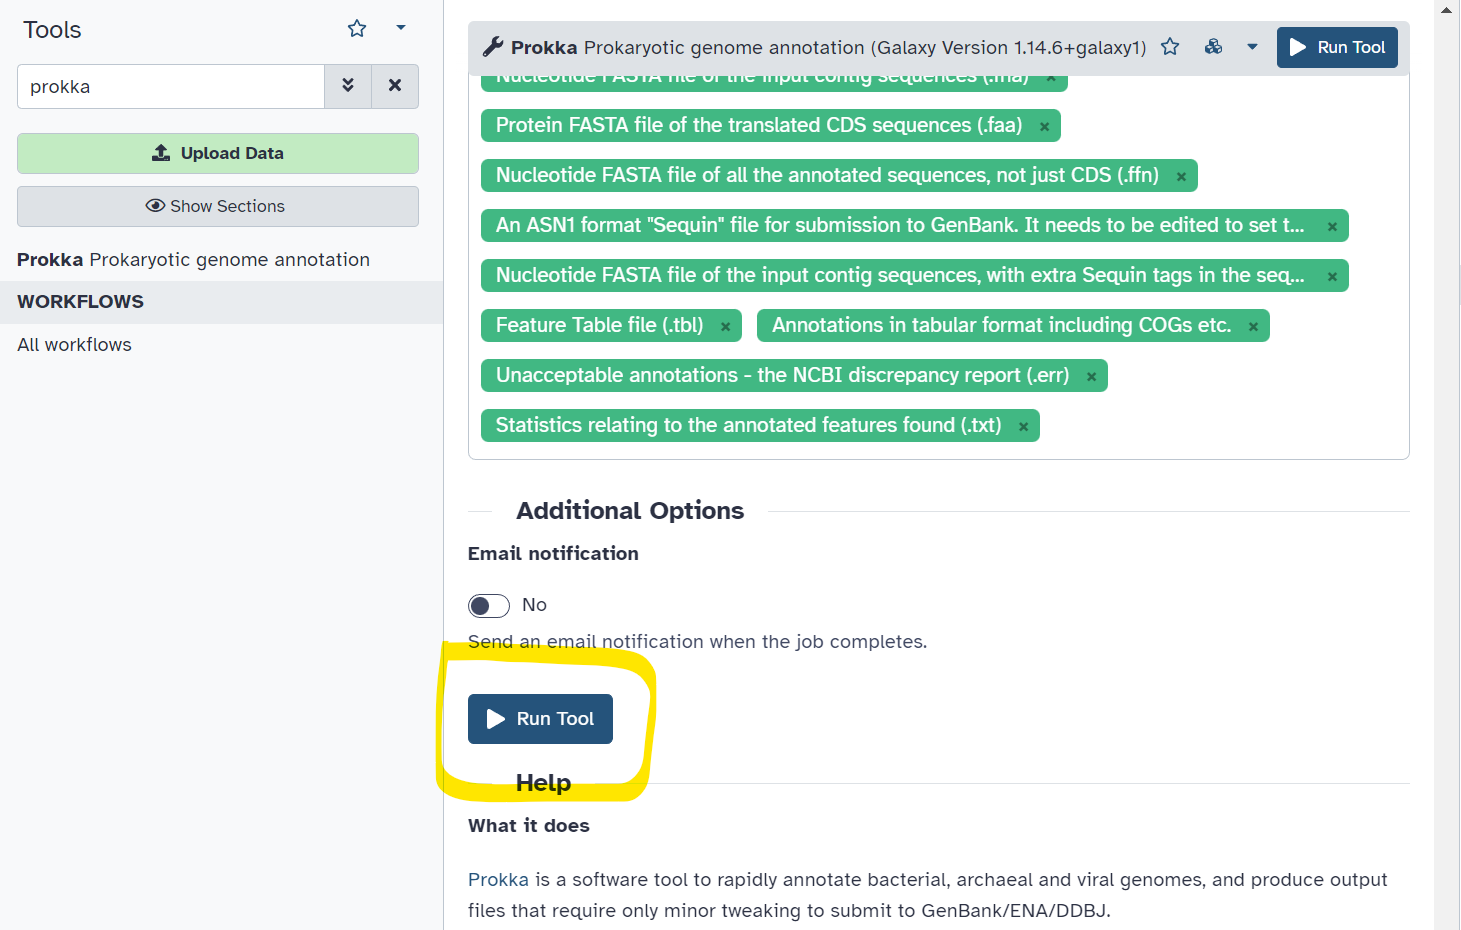Remove Statistics (.txt) output tag
The width and height of the screenshot is (1461, 930).
(x=1023, y=426)
